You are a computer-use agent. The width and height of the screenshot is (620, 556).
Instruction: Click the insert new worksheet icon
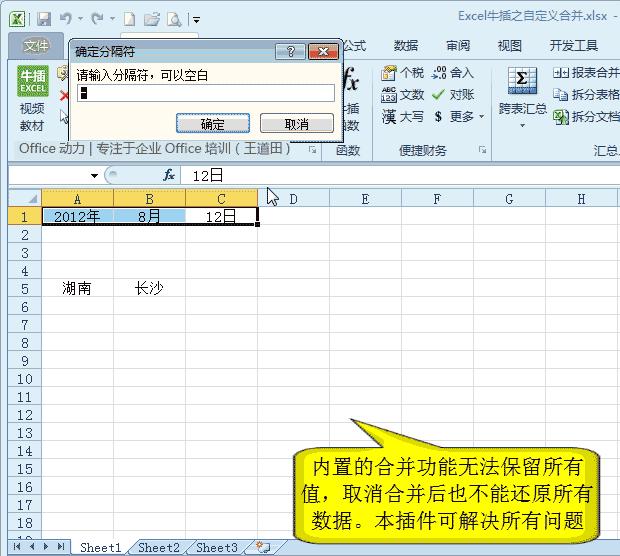click(263, 547)
